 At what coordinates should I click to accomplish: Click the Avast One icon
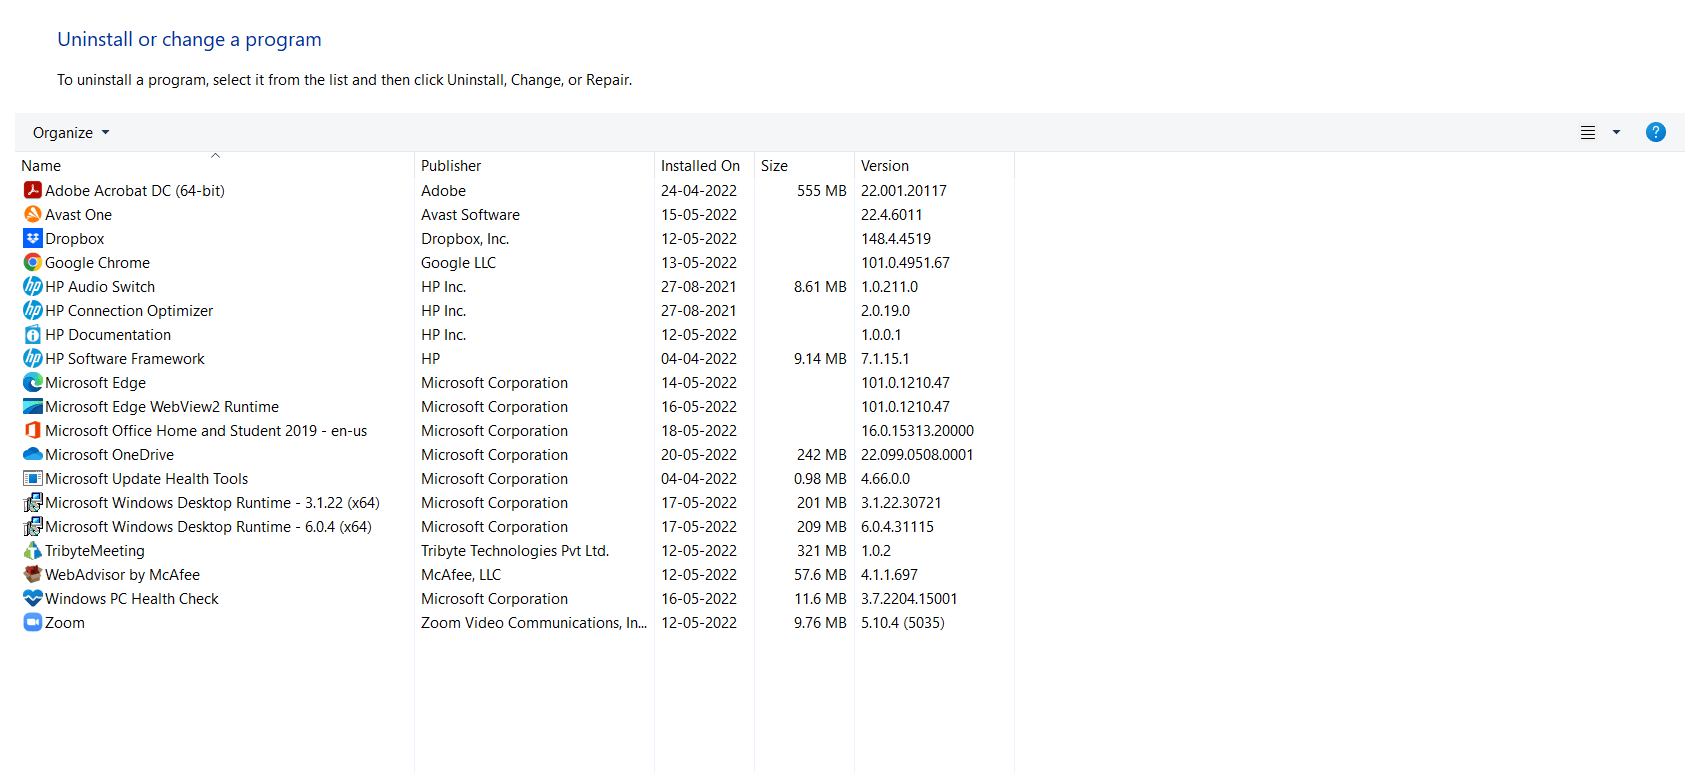(33, 214)
